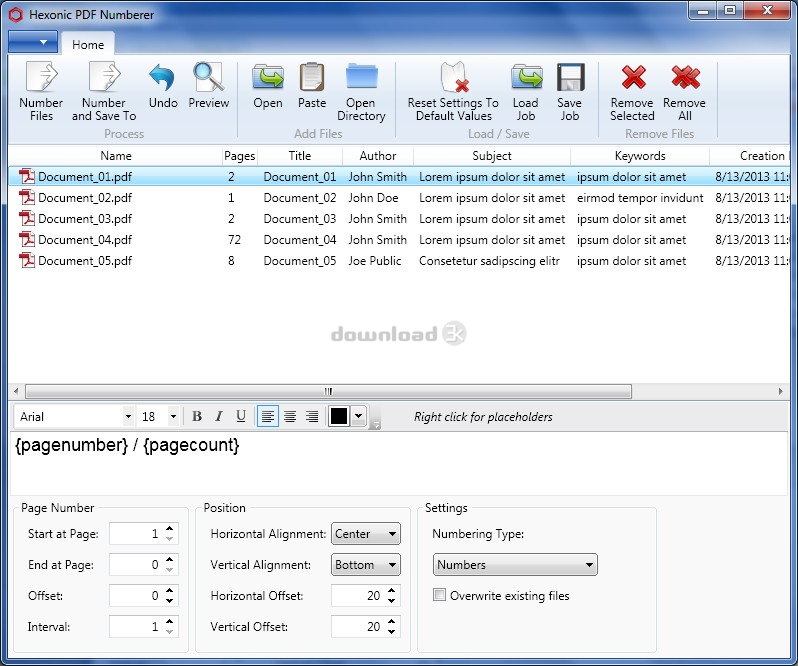Save Job with the floppy icon
798x666 pixels.
point(570,77)
